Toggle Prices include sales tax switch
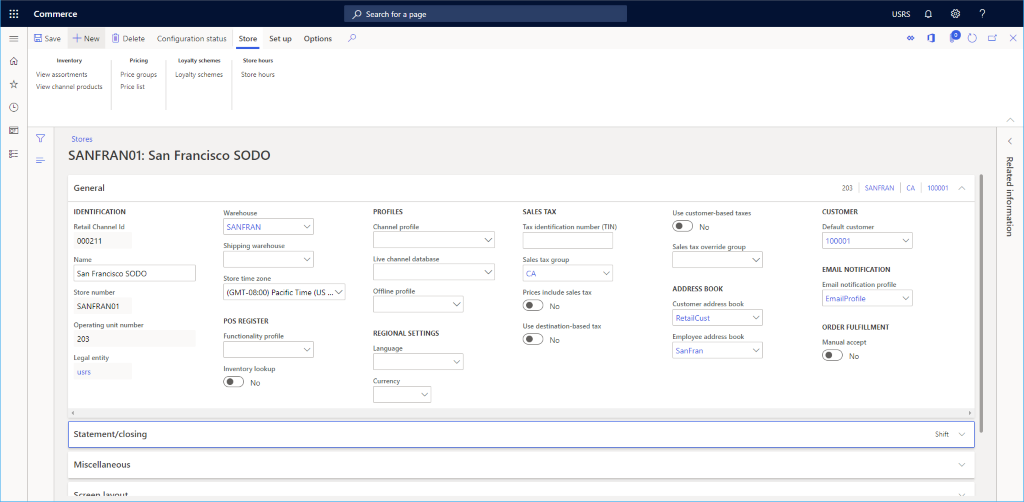 pos(534,306)
